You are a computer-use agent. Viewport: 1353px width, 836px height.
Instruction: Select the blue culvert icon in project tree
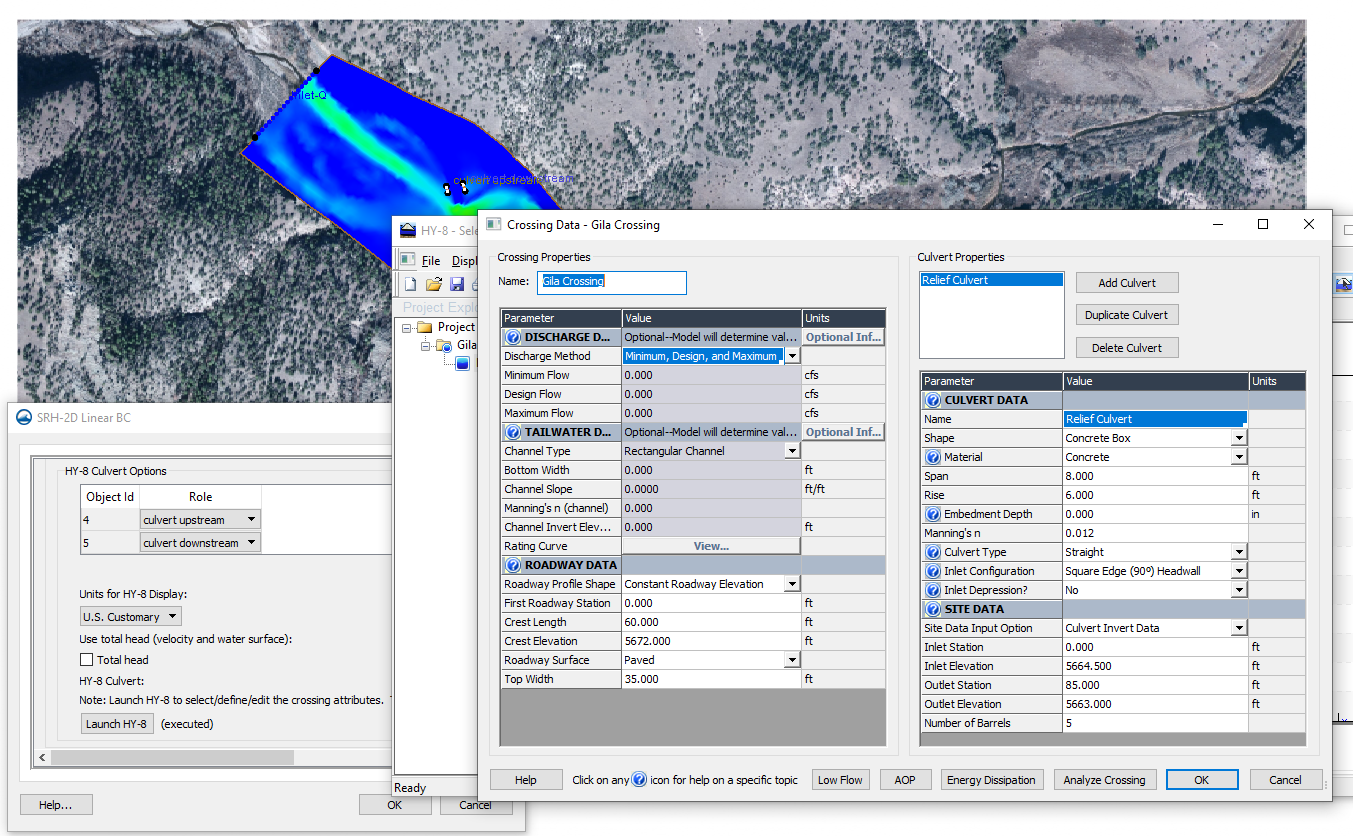(x=462, y=364)
